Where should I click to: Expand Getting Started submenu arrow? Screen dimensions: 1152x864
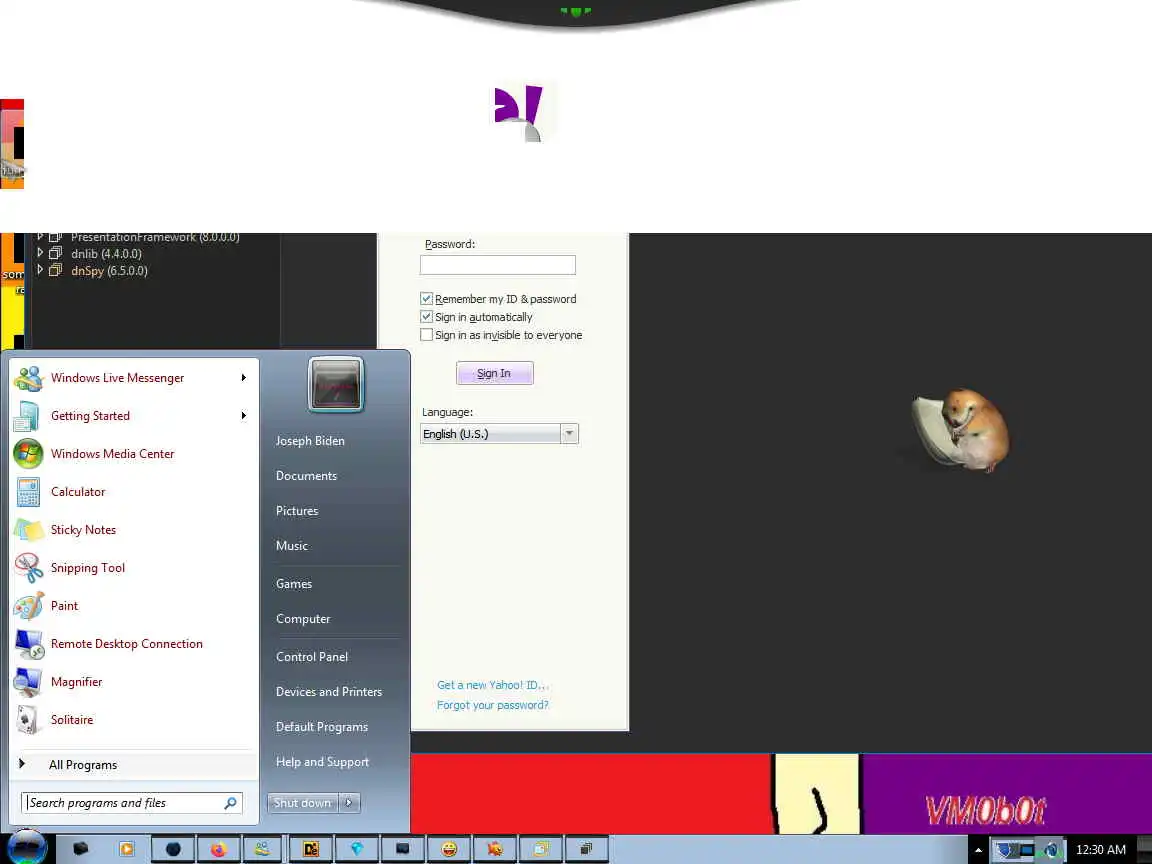[x=243, y=416]
